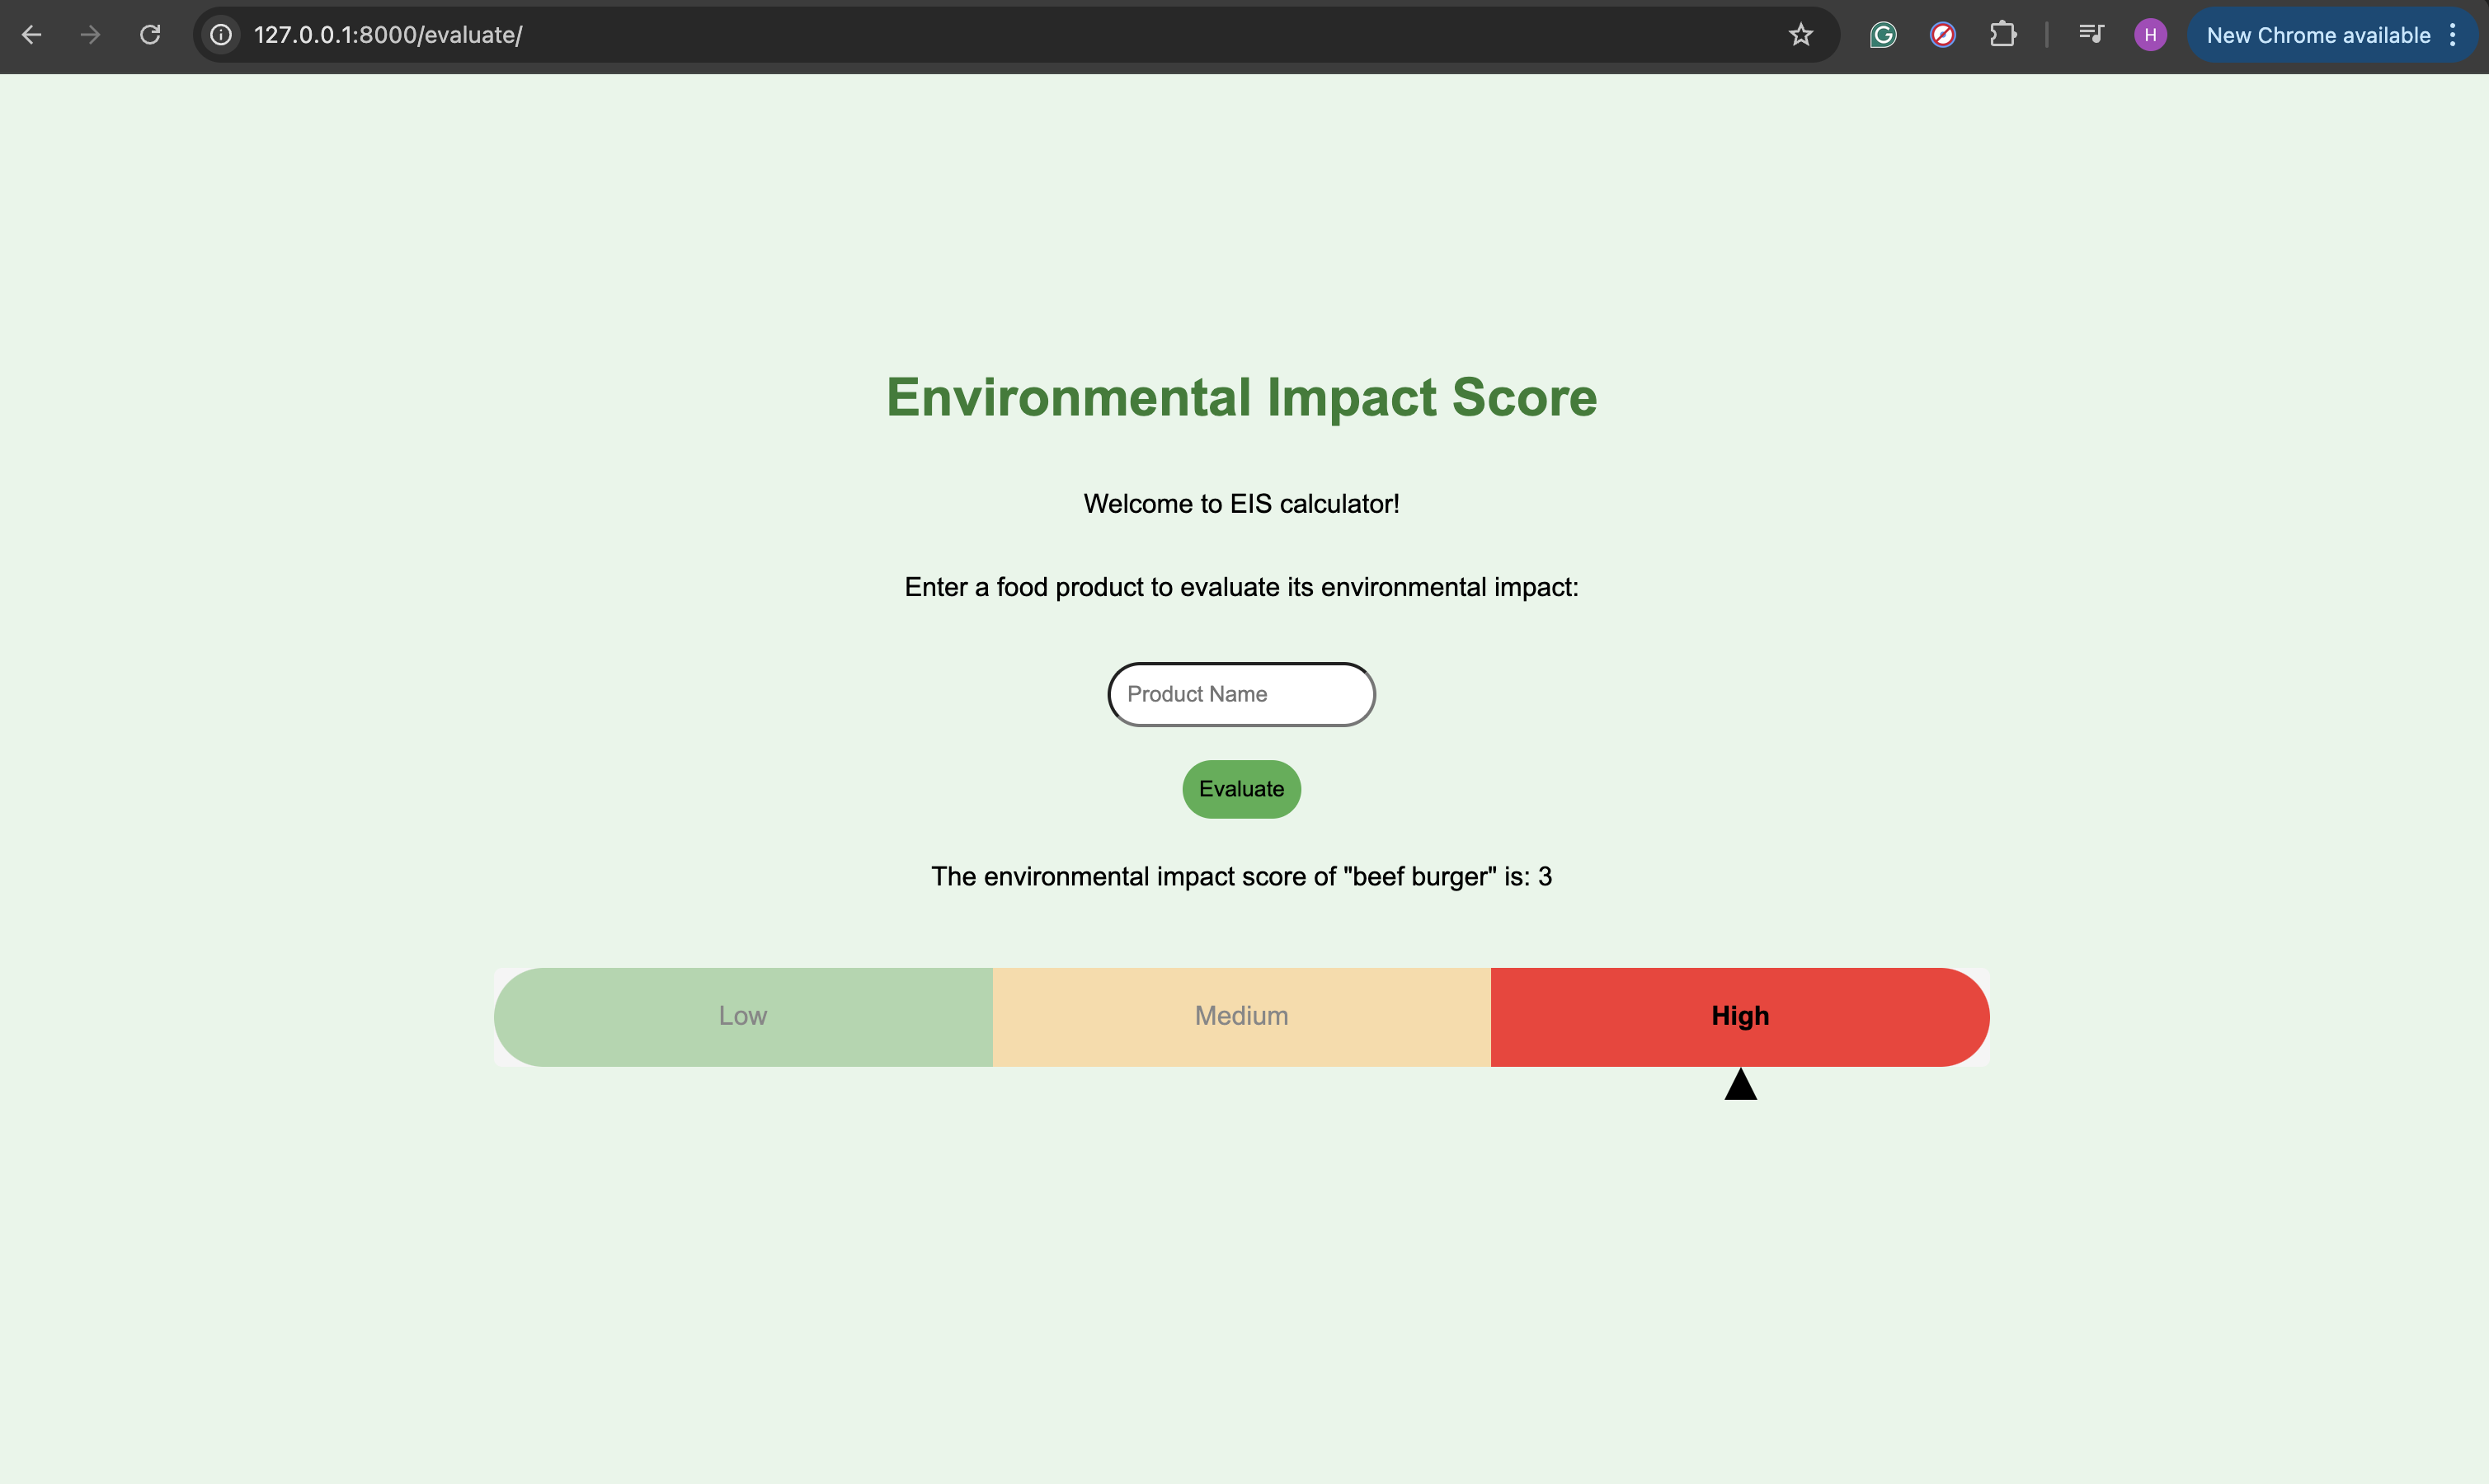The image size is (2489, 1484).
Task: Reload the current page
Action: point(150,35)
